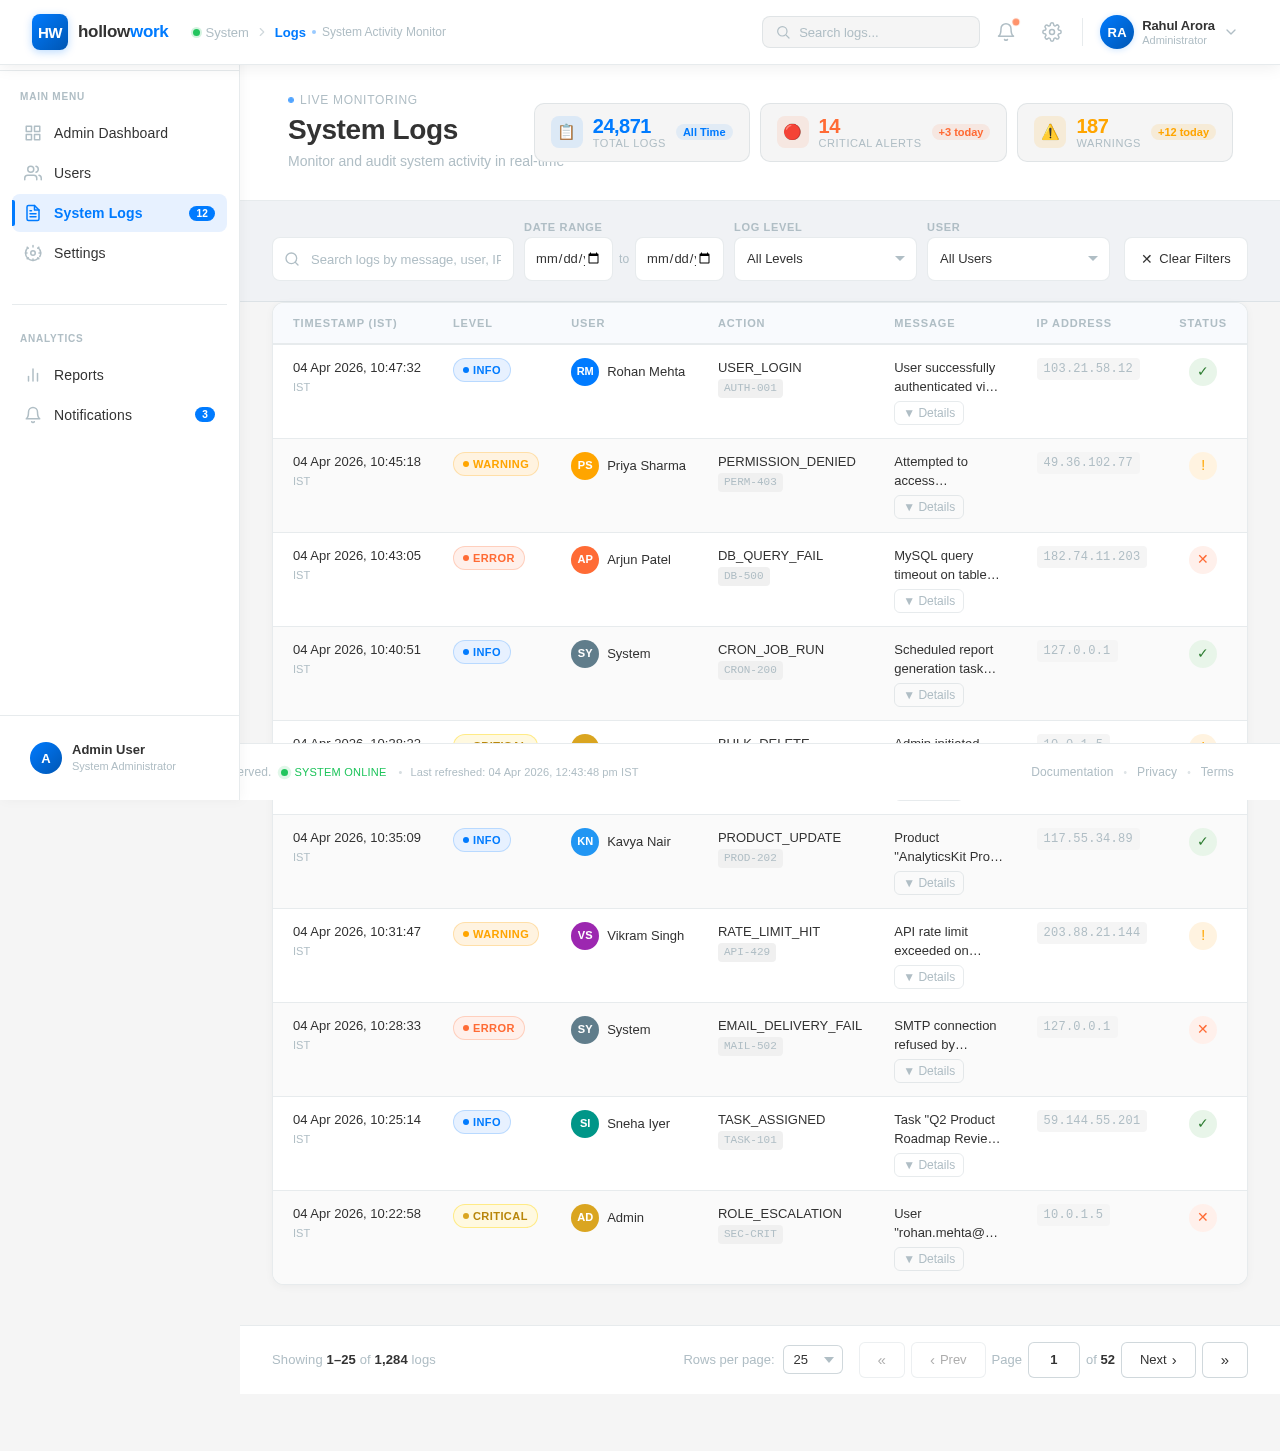The image size is (1280, 1451).
Task: Expand the Rahul Arora account chevron
Action: (x=1231, y=32)
